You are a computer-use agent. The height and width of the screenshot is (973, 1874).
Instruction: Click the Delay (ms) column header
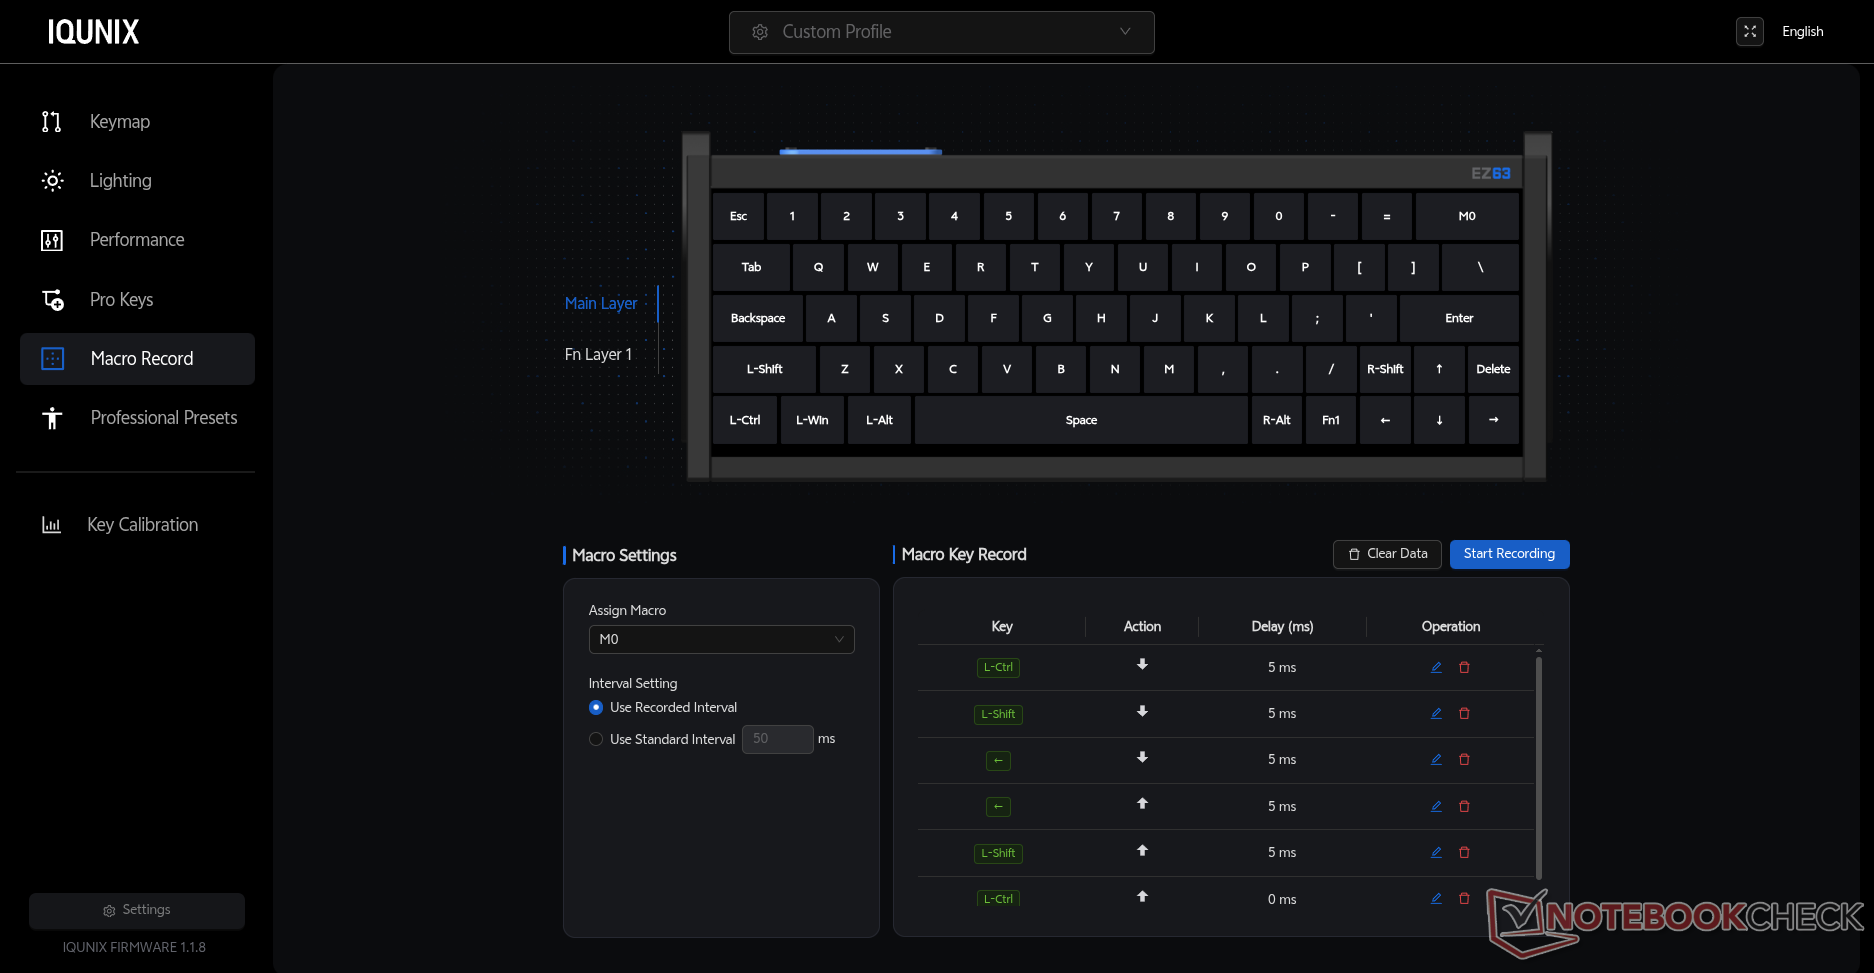[1282, 626]
